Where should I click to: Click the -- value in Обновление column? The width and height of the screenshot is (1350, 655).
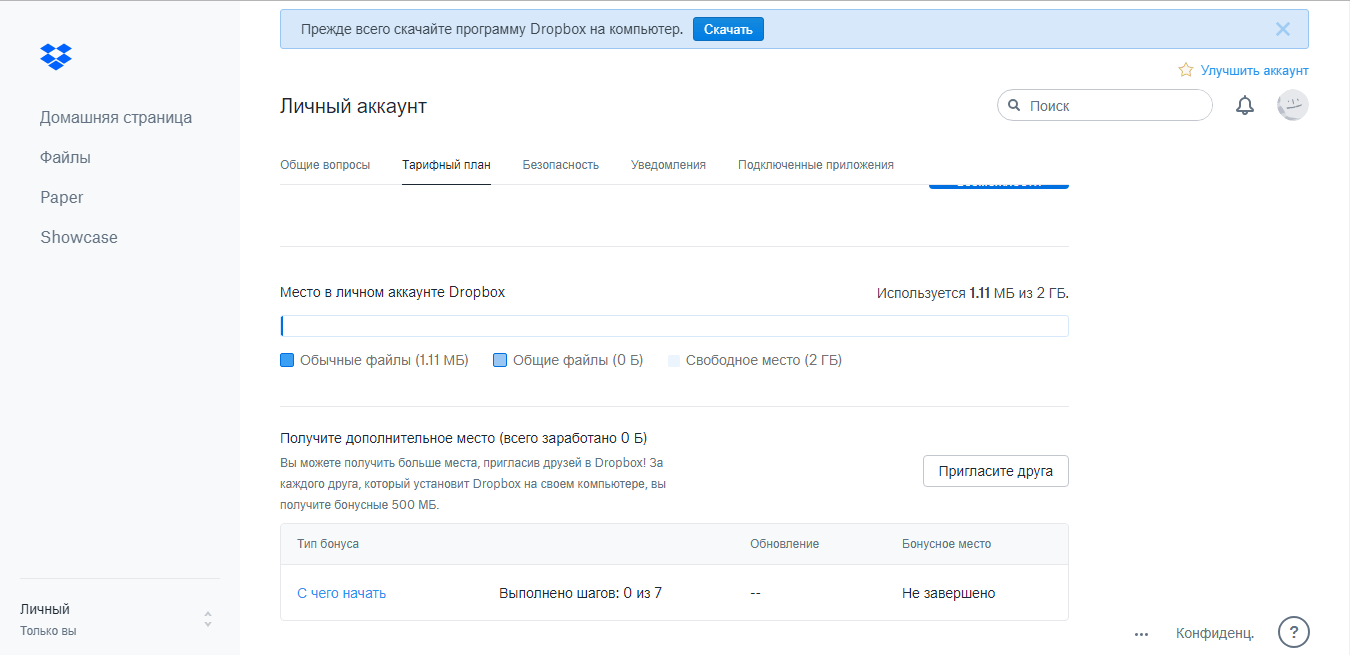coord(756,593)
